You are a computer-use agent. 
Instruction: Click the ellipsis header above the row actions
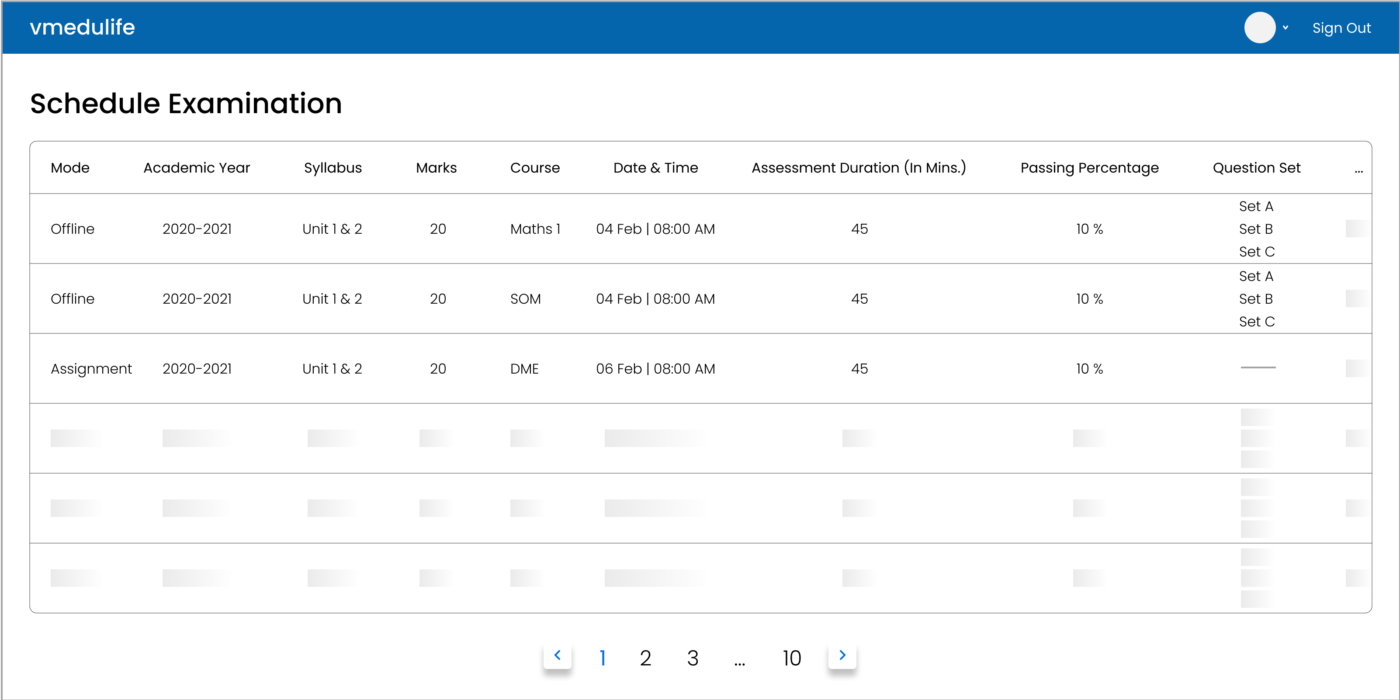point(1359,168)
